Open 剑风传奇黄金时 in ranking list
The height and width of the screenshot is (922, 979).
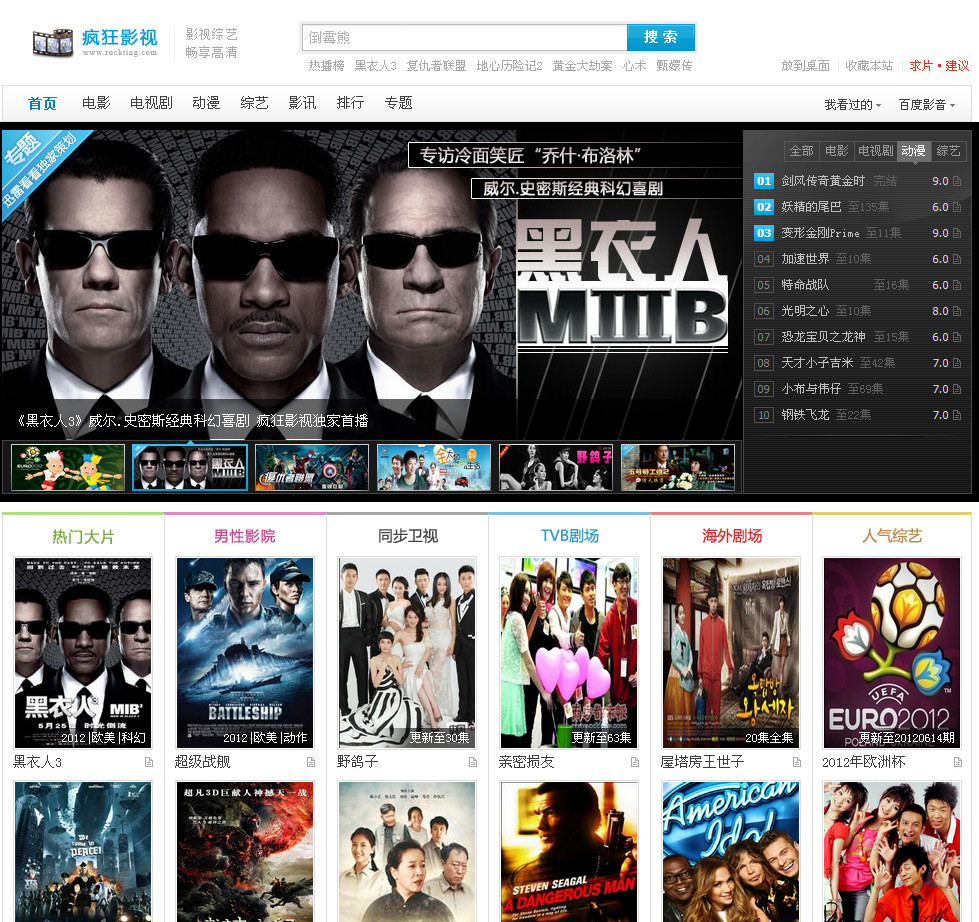(823, 181)
